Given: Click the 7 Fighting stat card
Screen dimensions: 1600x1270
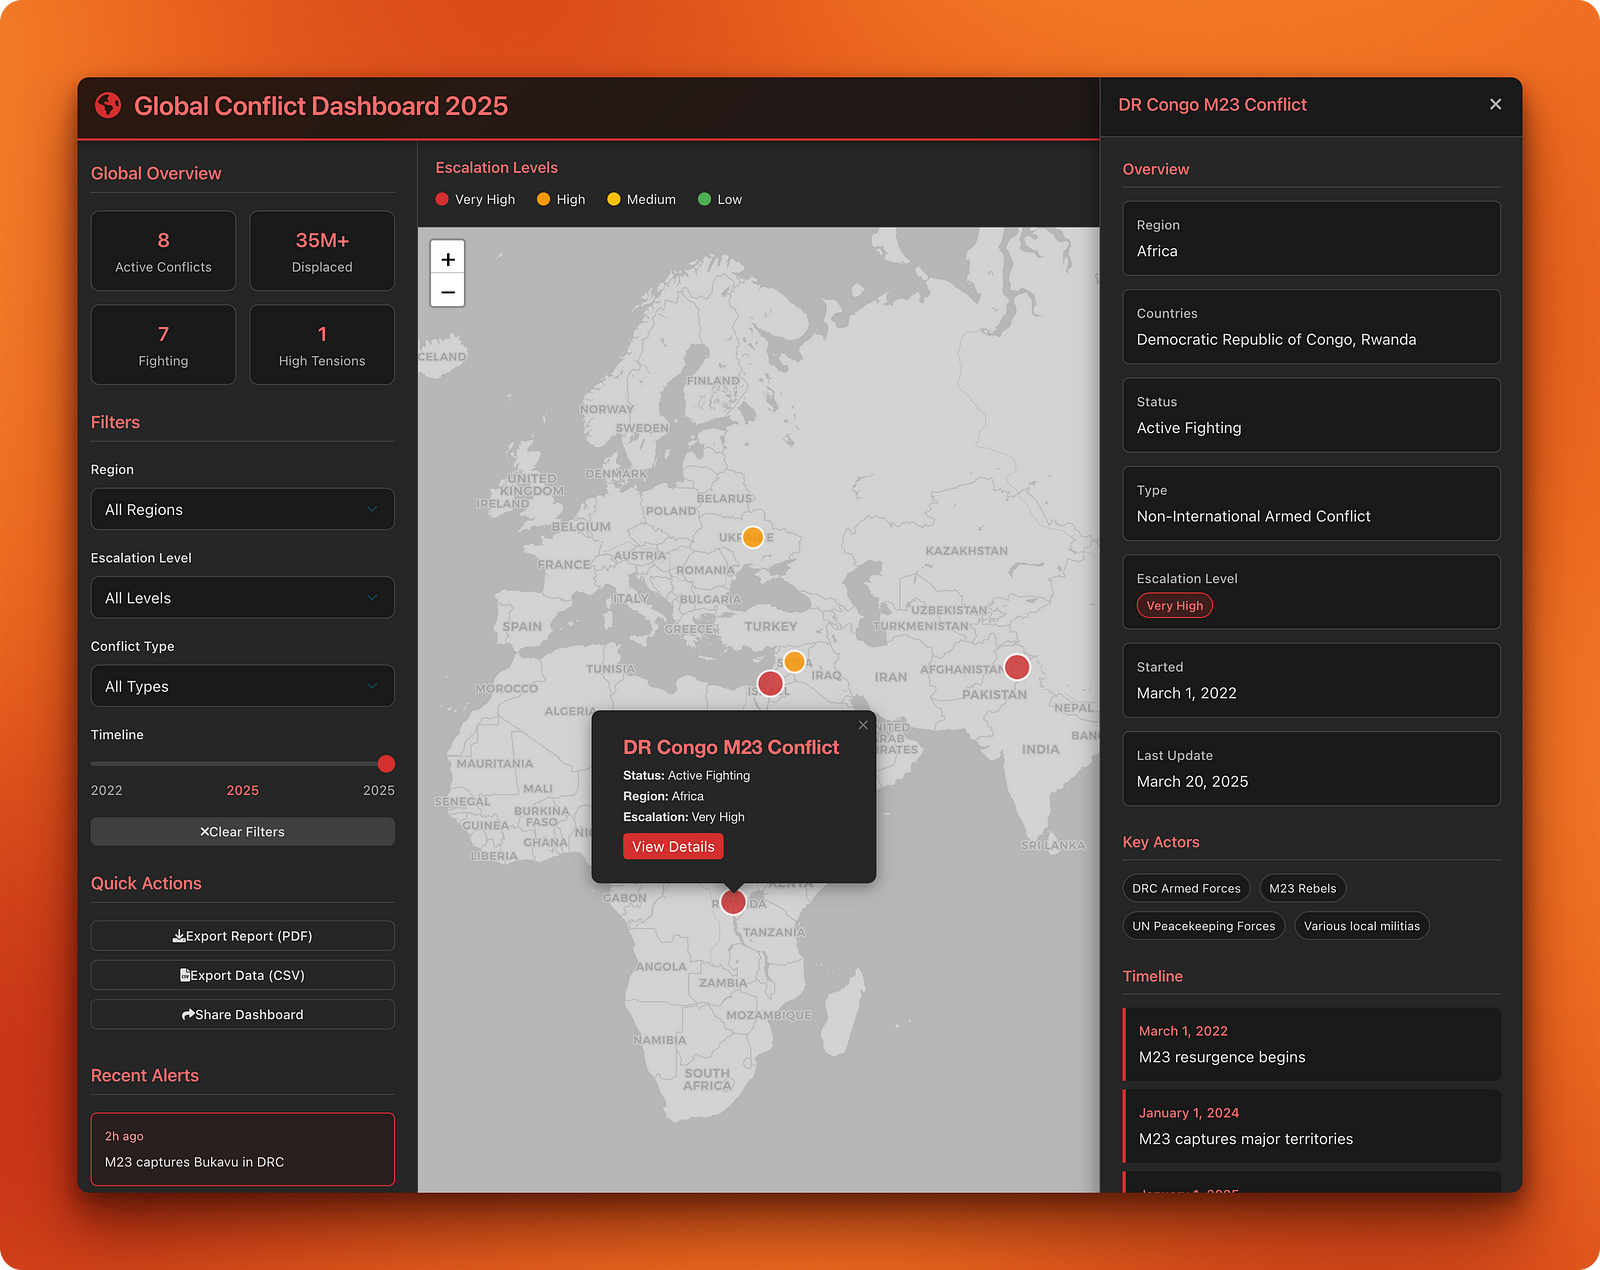Looking at the screenshot, I should click(x=163, y=345).
